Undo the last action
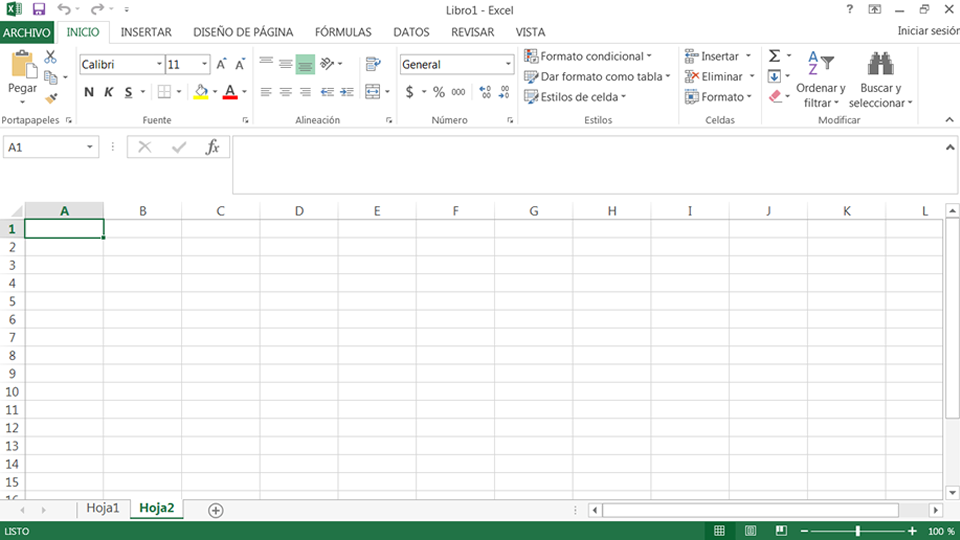The height and width of the screenshot is (540, 960). pos(64,9)
